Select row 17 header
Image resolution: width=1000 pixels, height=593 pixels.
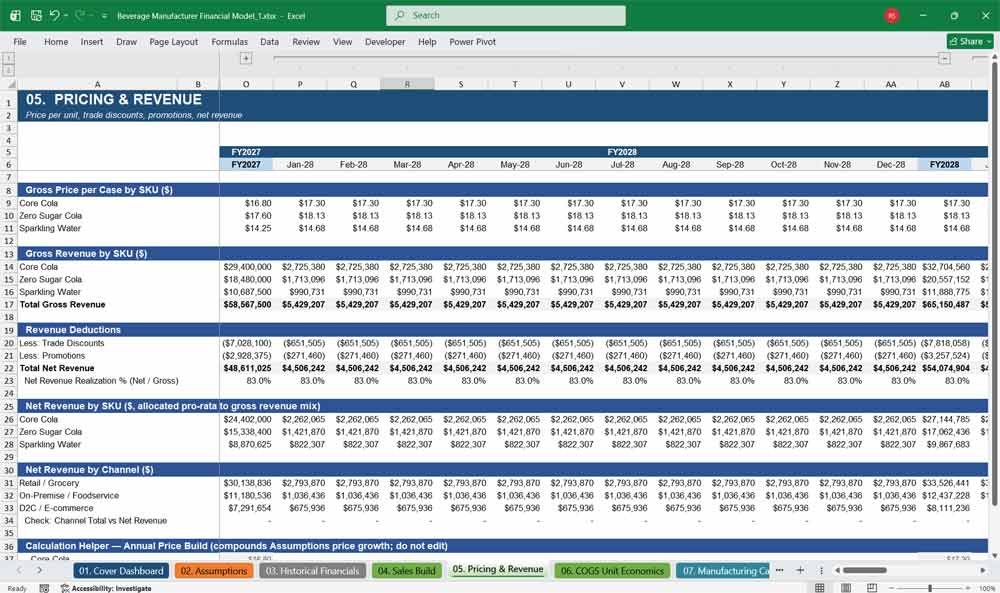[9, 305]
